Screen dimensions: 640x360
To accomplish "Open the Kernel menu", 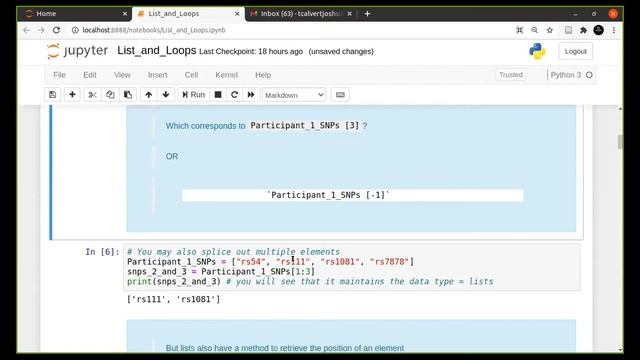I will (x=227, y=75).
